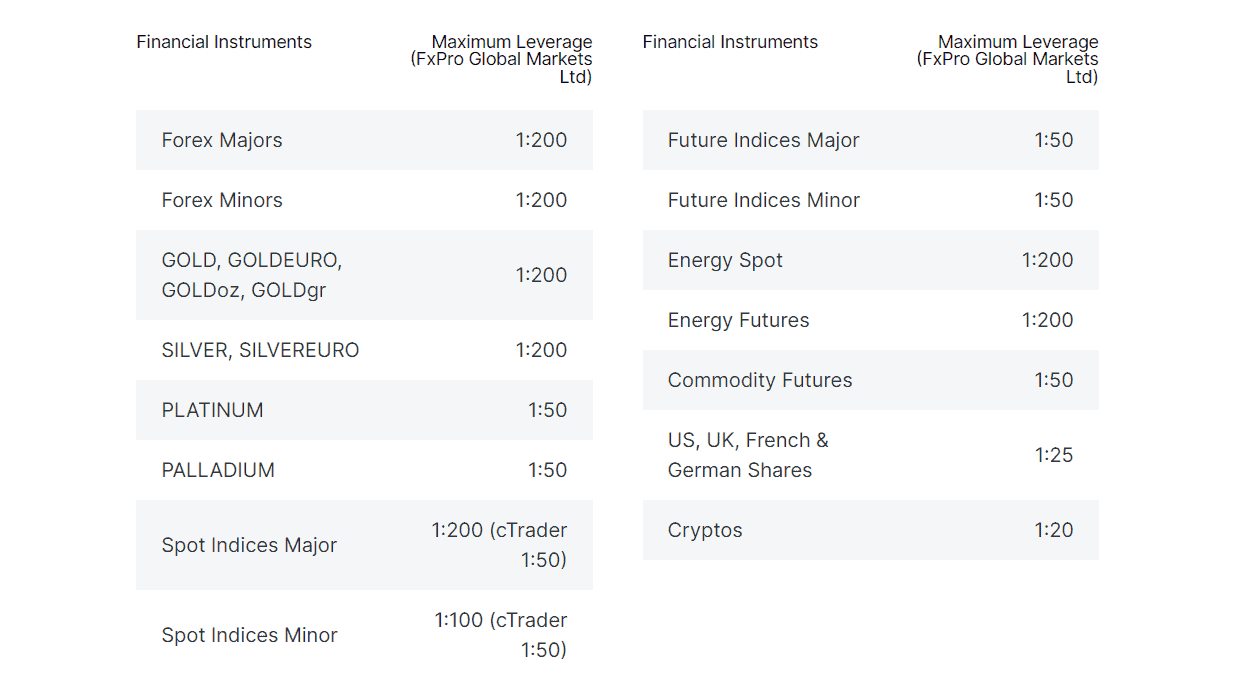Select the SILVER, SILVEREURO row
The width and height of the screenshot is (1239, 689).
point(260,350)
